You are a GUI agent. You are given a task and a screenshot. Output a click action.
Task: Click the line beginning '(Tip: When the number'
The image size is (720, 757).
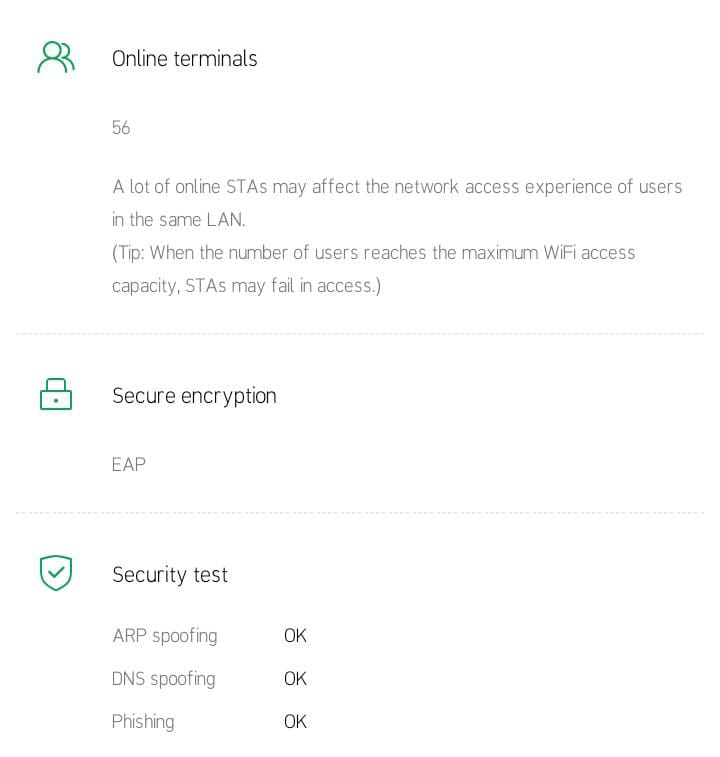(x=373, y=253)
